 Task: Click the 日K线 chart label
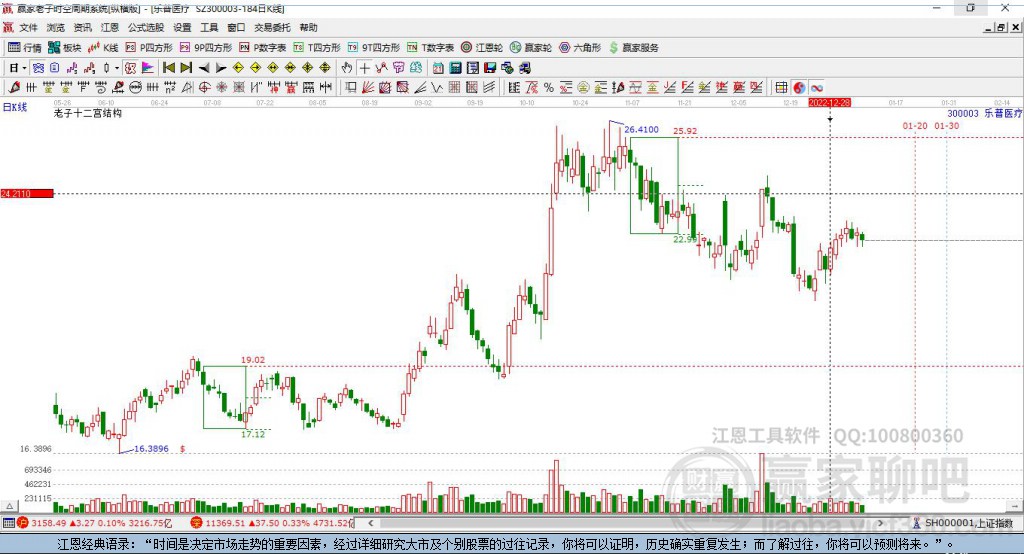15,107
